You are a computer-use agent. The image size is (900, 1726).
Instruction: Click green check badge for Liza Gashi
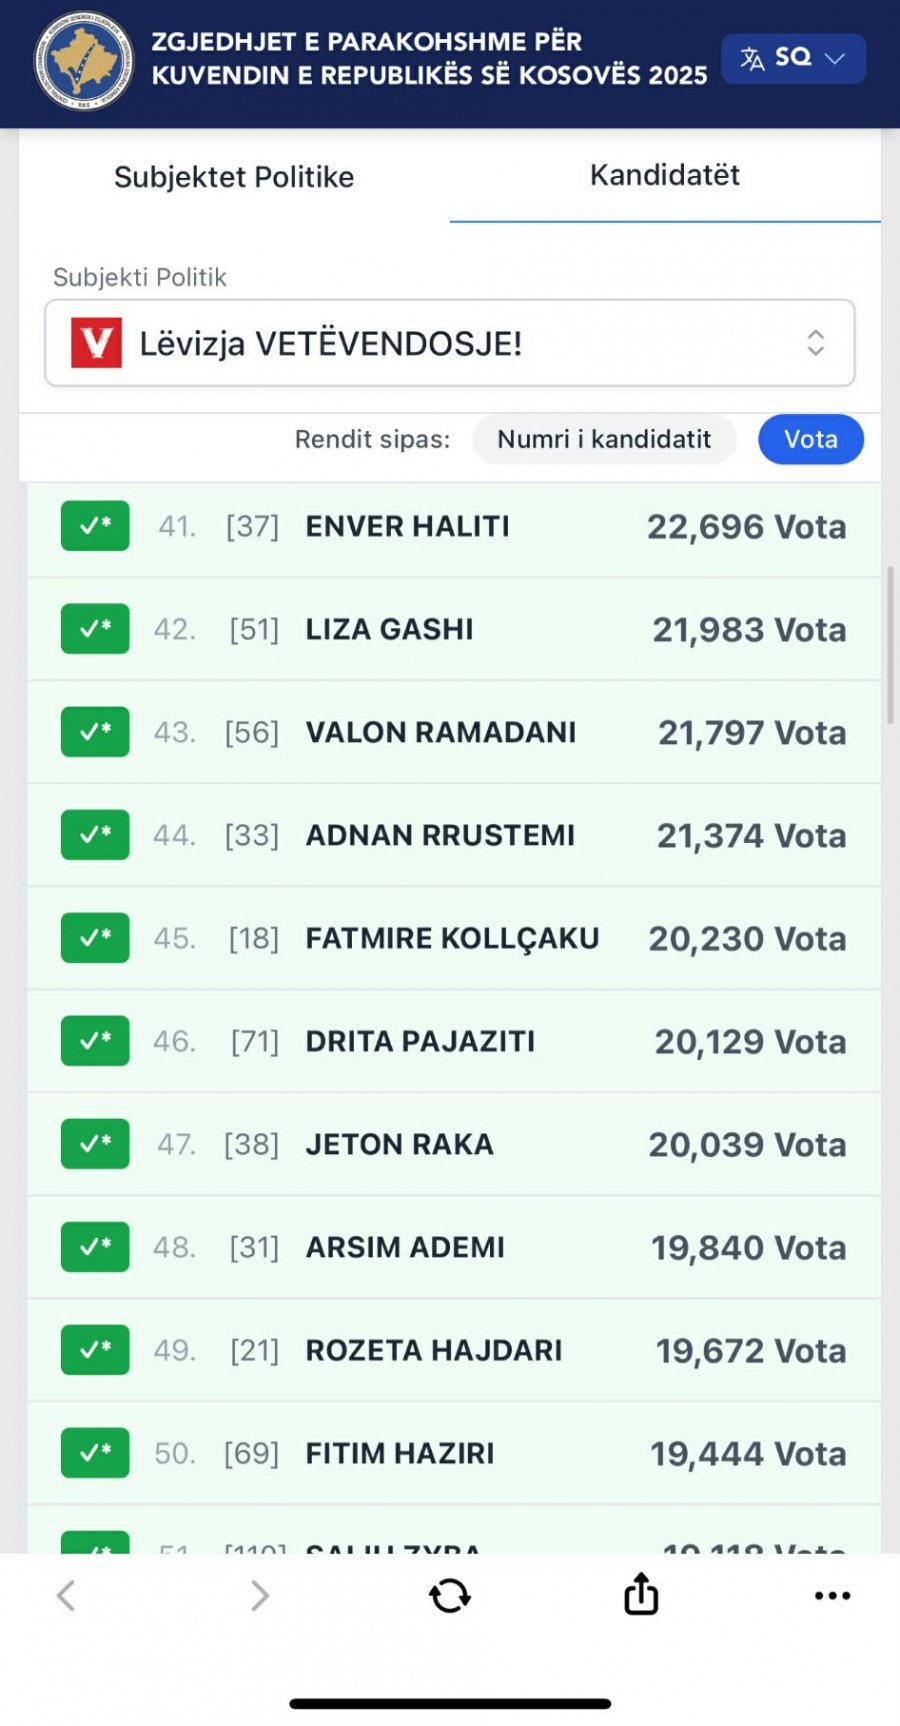[95, 629]
